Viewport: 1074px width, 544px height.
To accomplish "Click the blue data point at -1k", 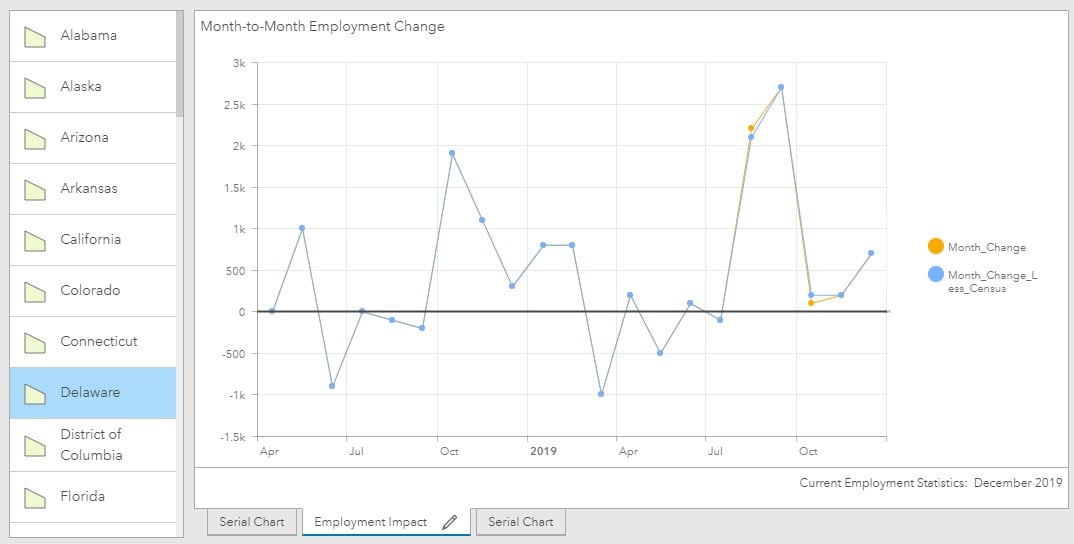I will [x=601, y=394].
